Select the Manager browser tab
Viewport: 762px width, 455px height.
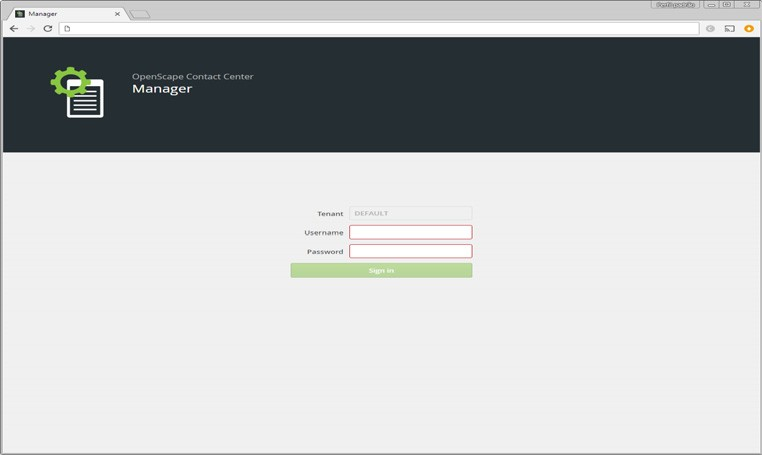pyautogui.click(x=68, y=14)
